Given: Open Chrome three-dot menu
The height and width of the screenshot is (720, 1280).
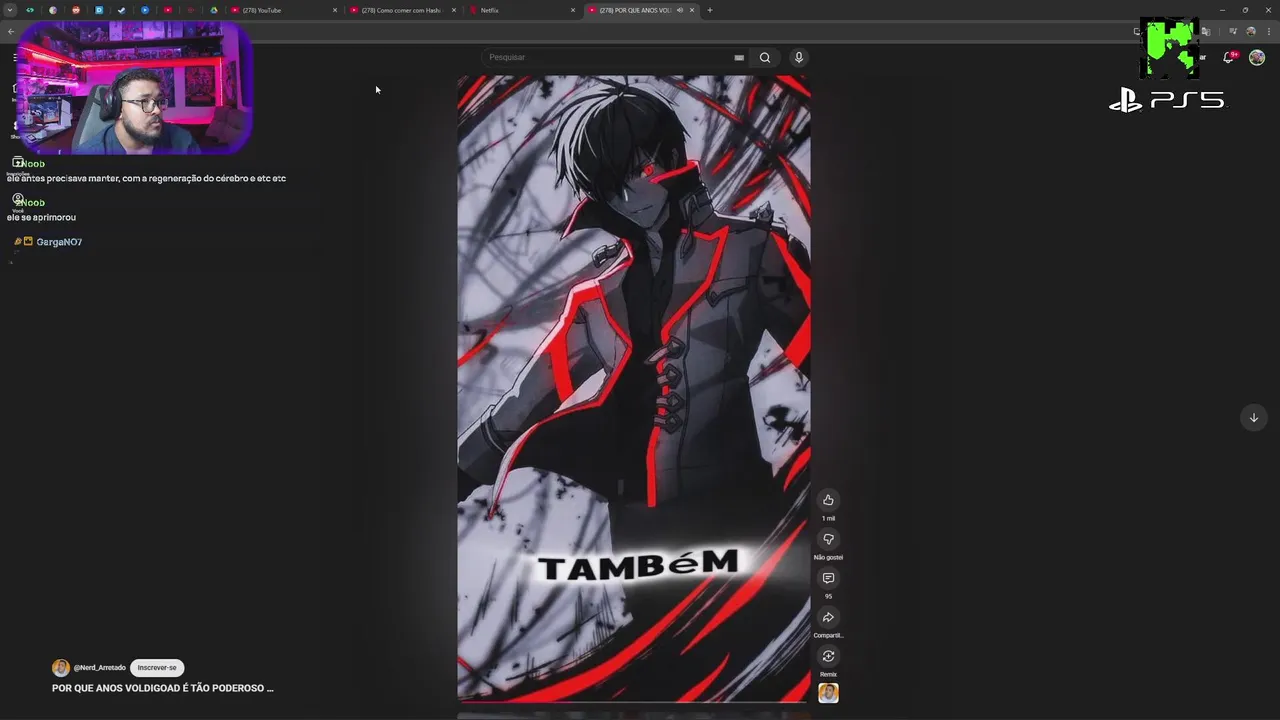Looking at the screenshot, I should tap(1268, 31).
